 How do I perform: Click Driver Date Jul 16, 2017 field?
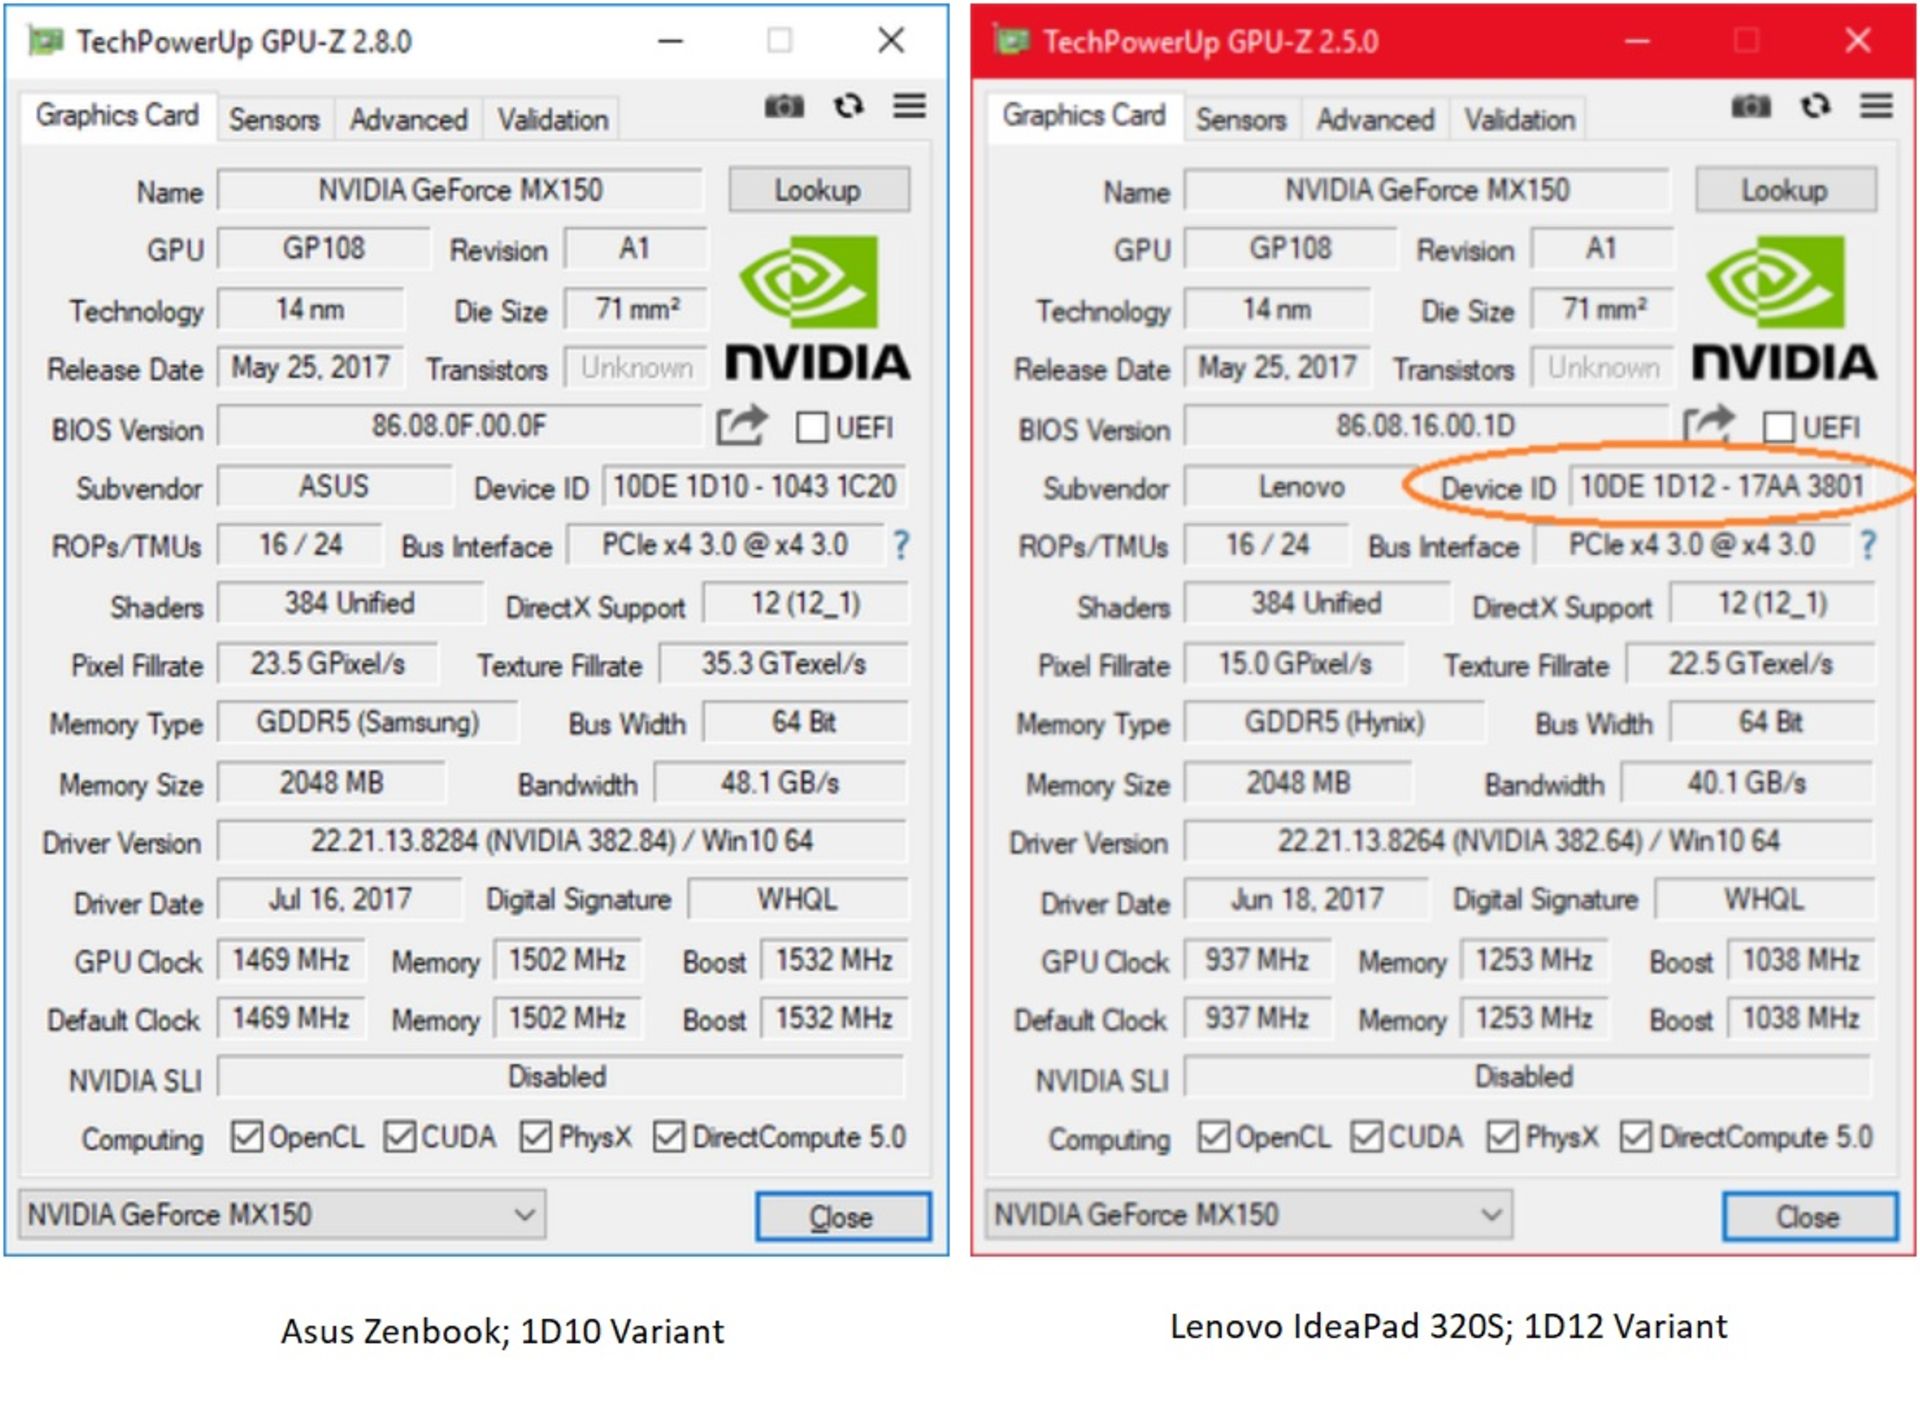point(340,899)
